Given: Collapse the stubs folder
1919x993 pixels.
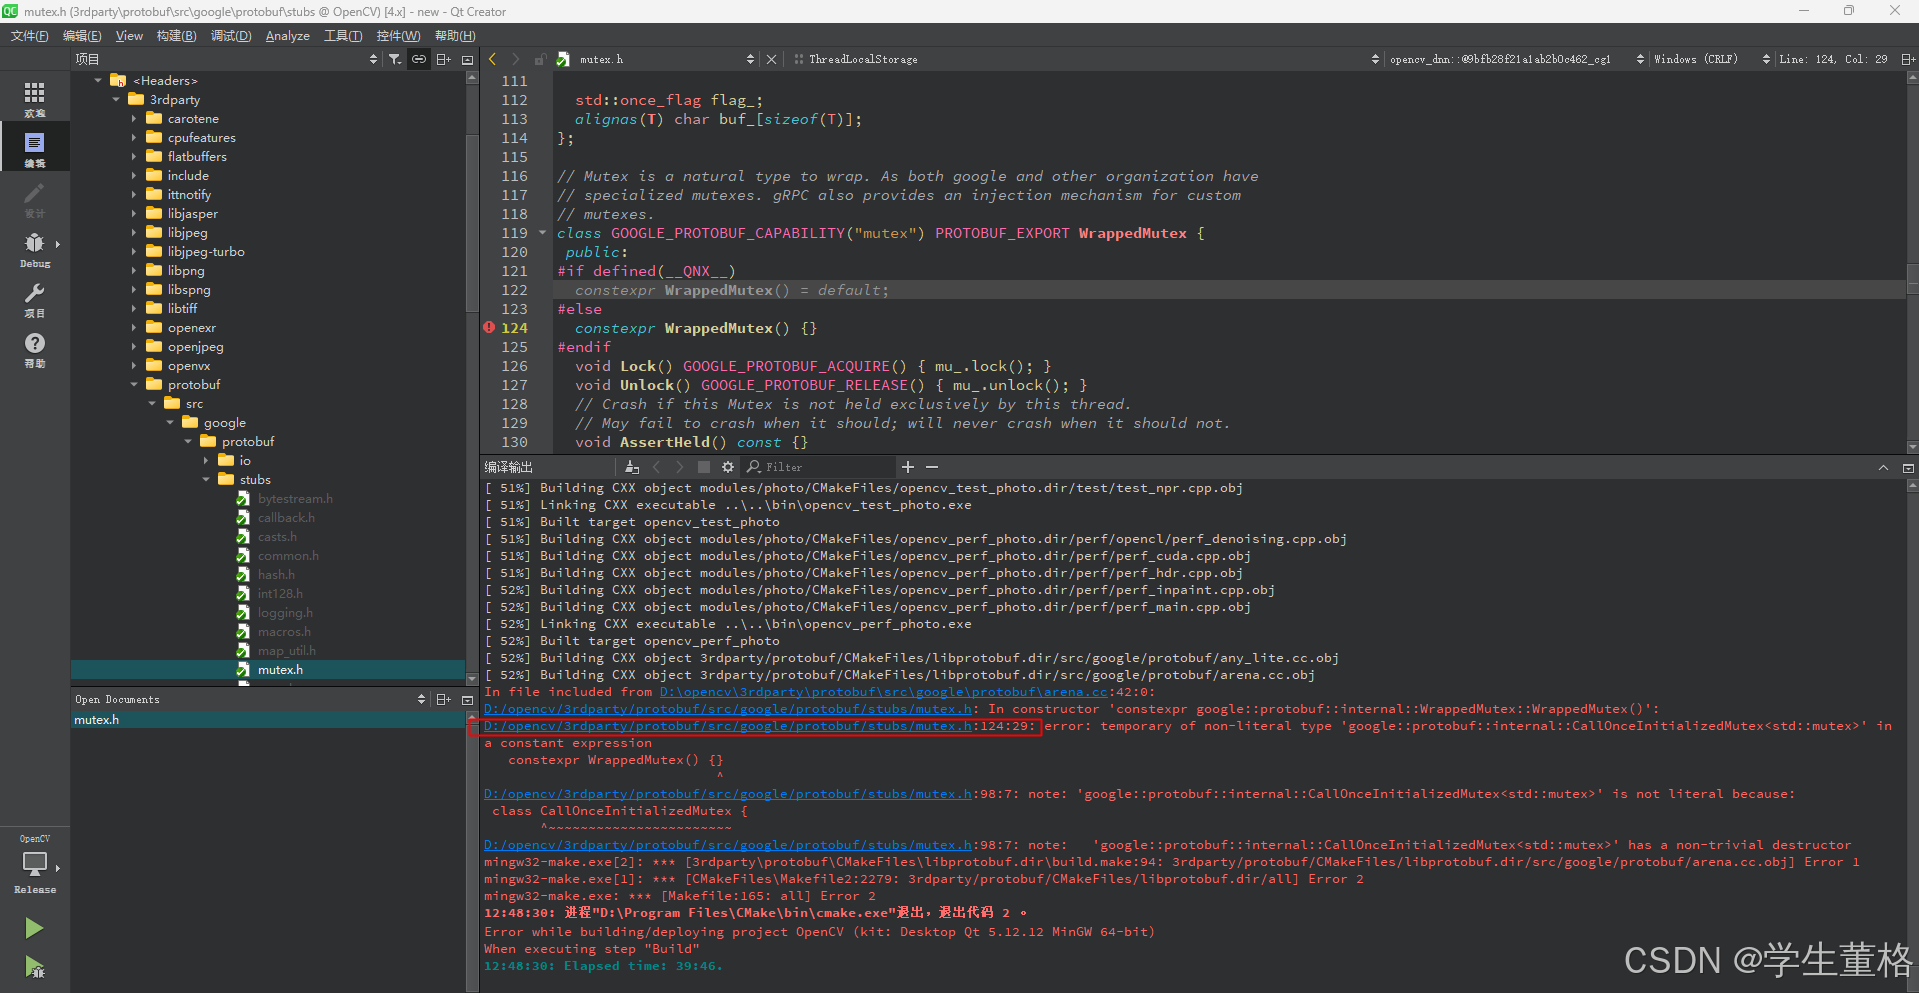Looking at the screenshot, I should (x=206, y=479).
